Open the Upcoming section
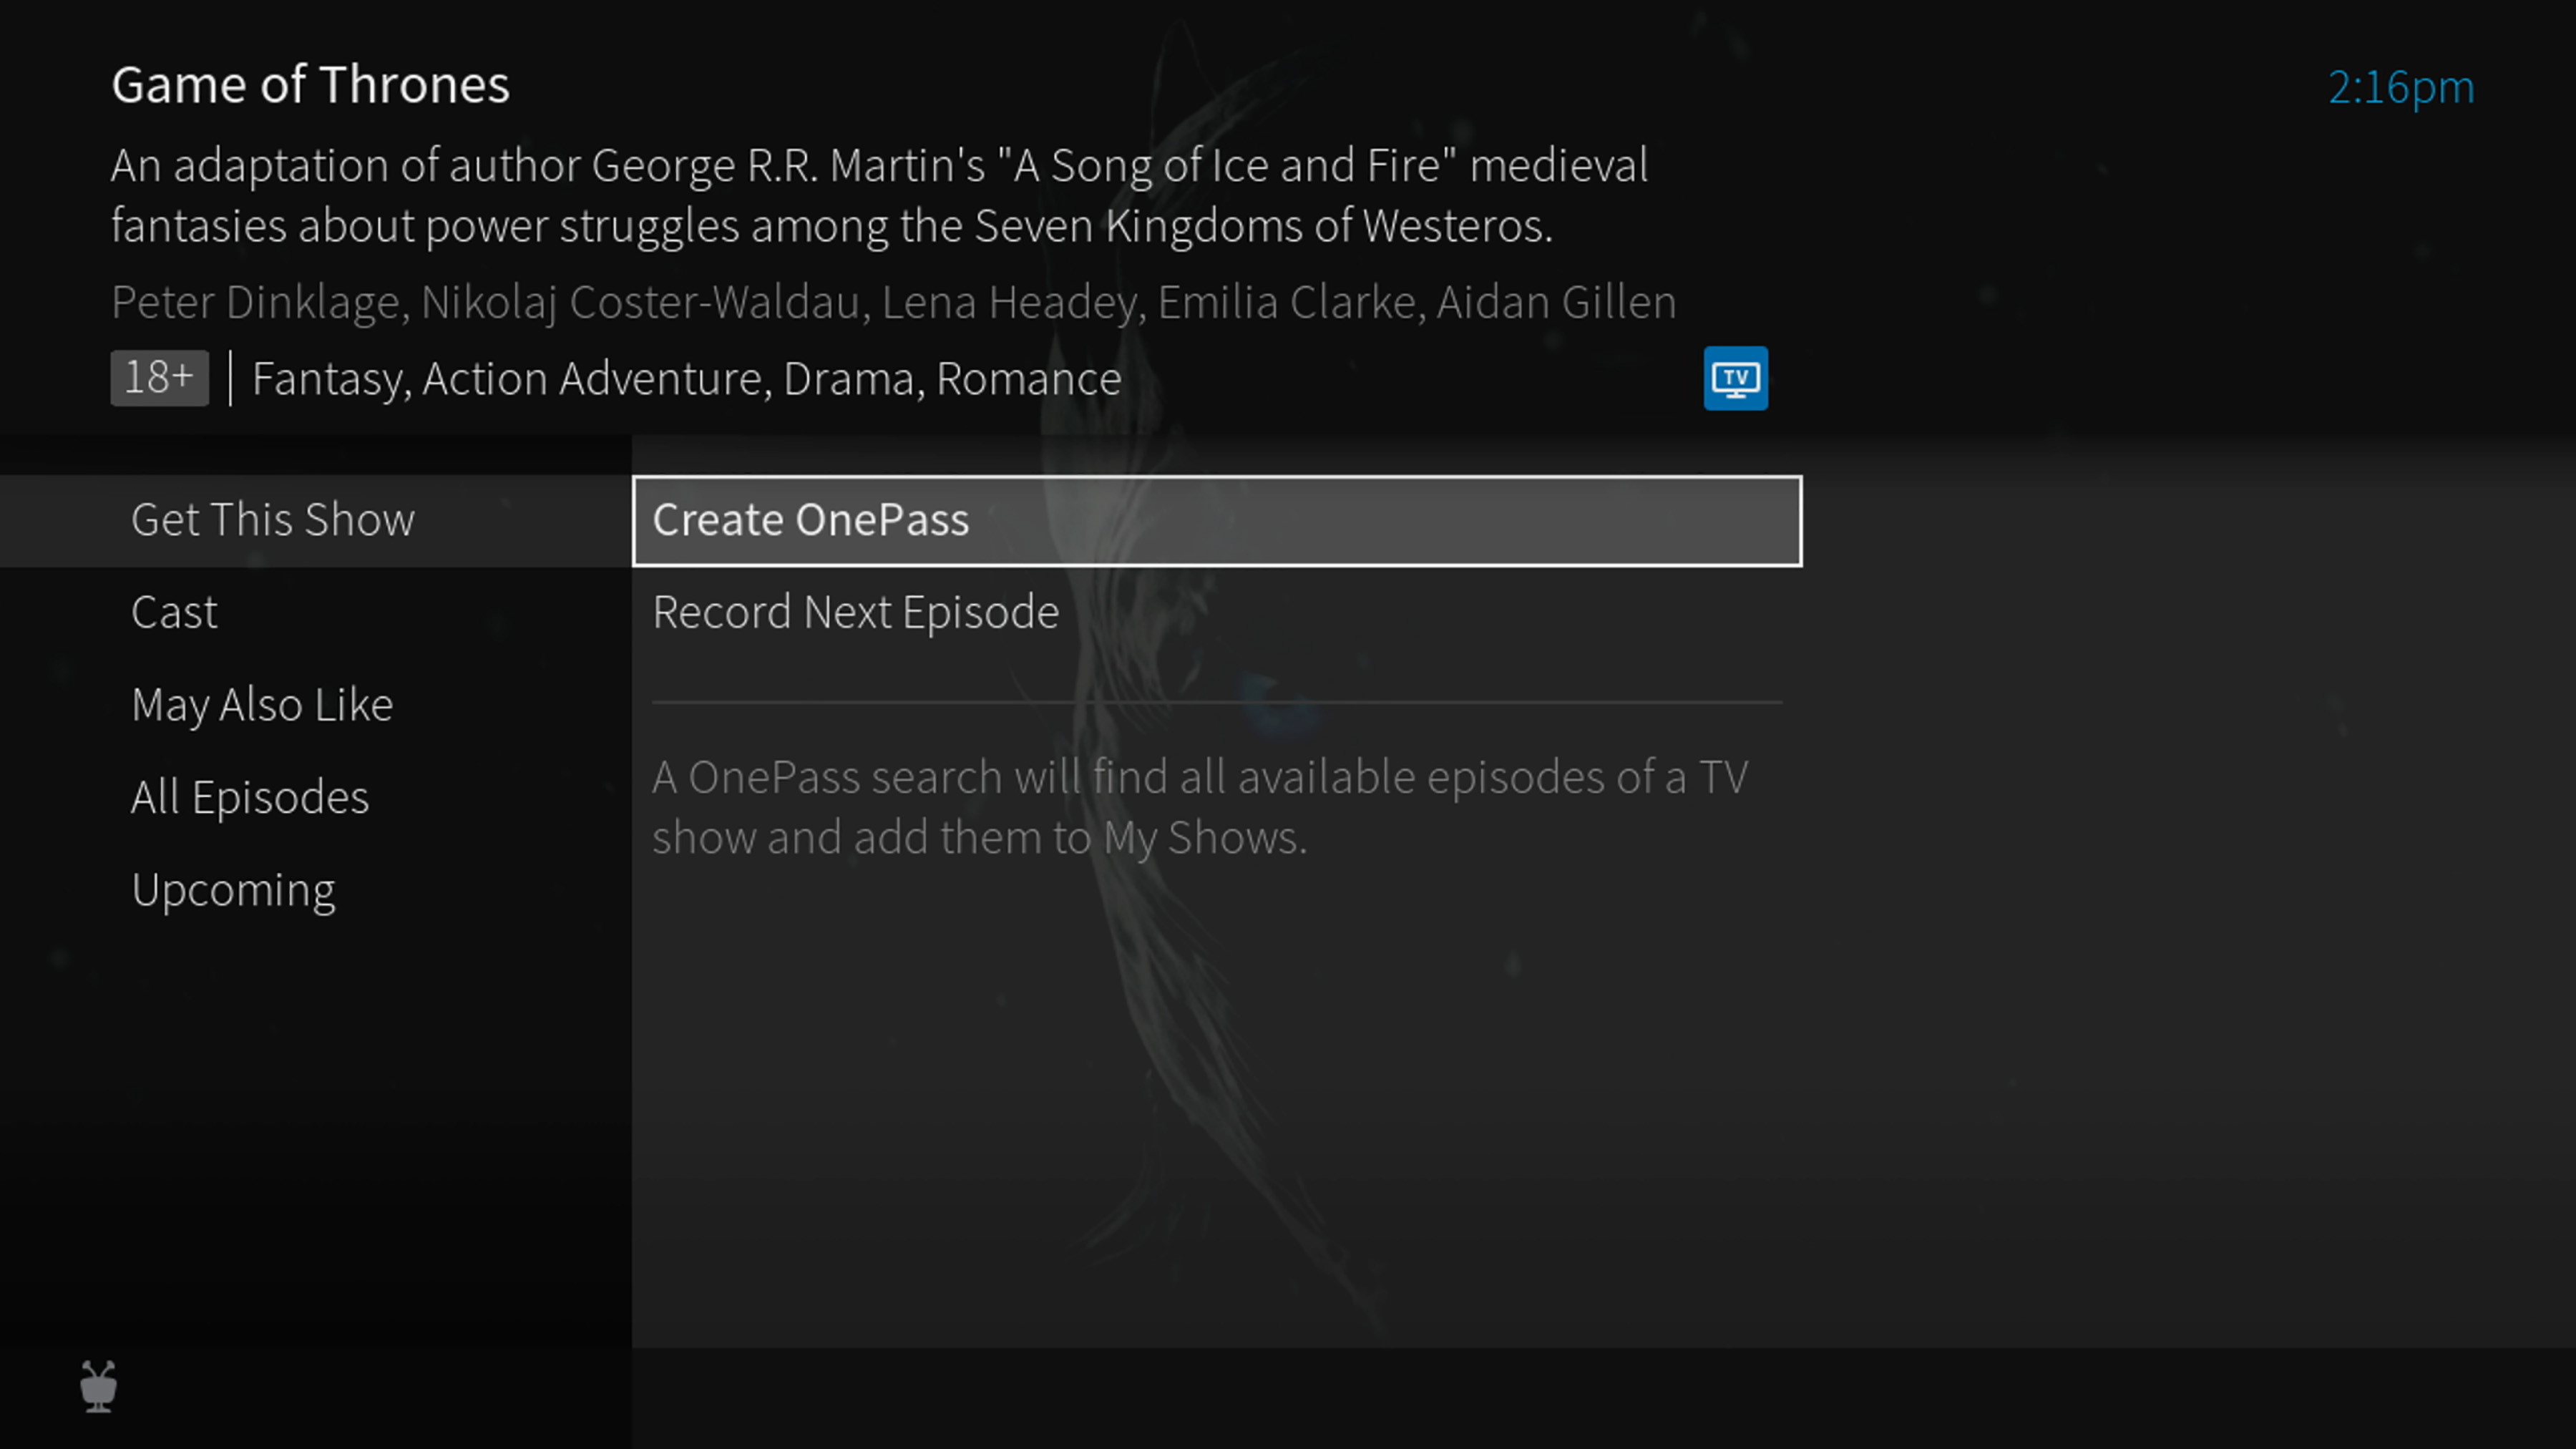This screenshot has width=2576, height=1449. [x=232, y=888]
